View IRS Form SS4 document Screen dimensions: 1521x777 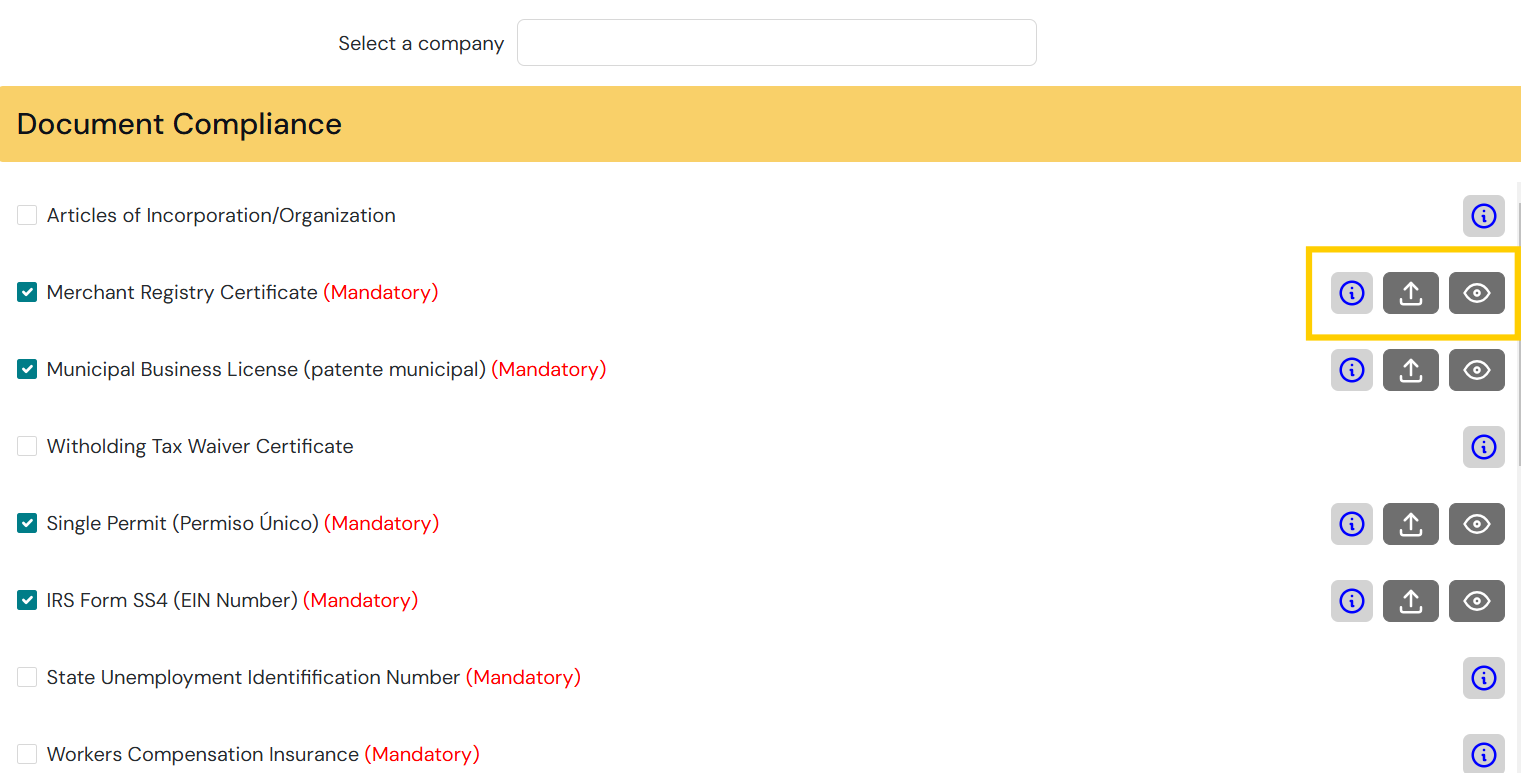coord(1476,601)
